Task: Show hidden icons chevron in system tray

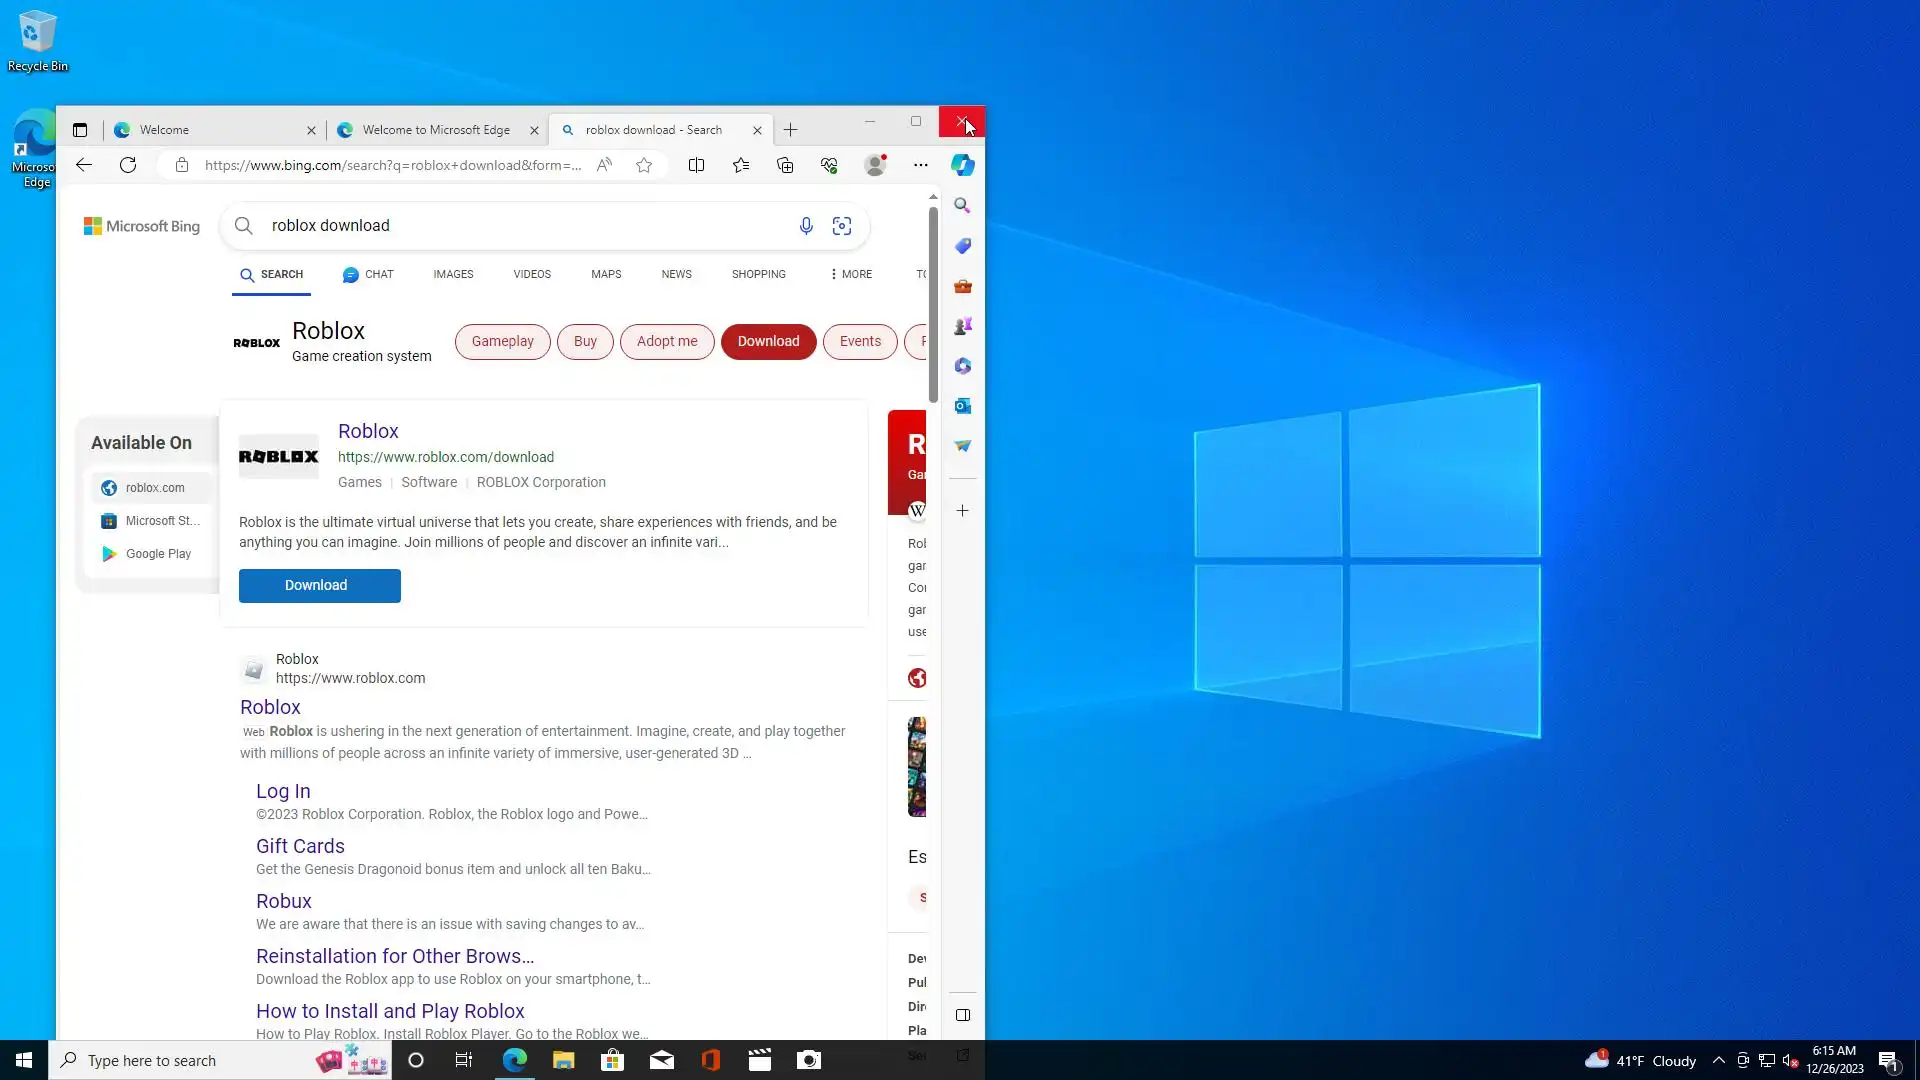Action: 1718,1061
